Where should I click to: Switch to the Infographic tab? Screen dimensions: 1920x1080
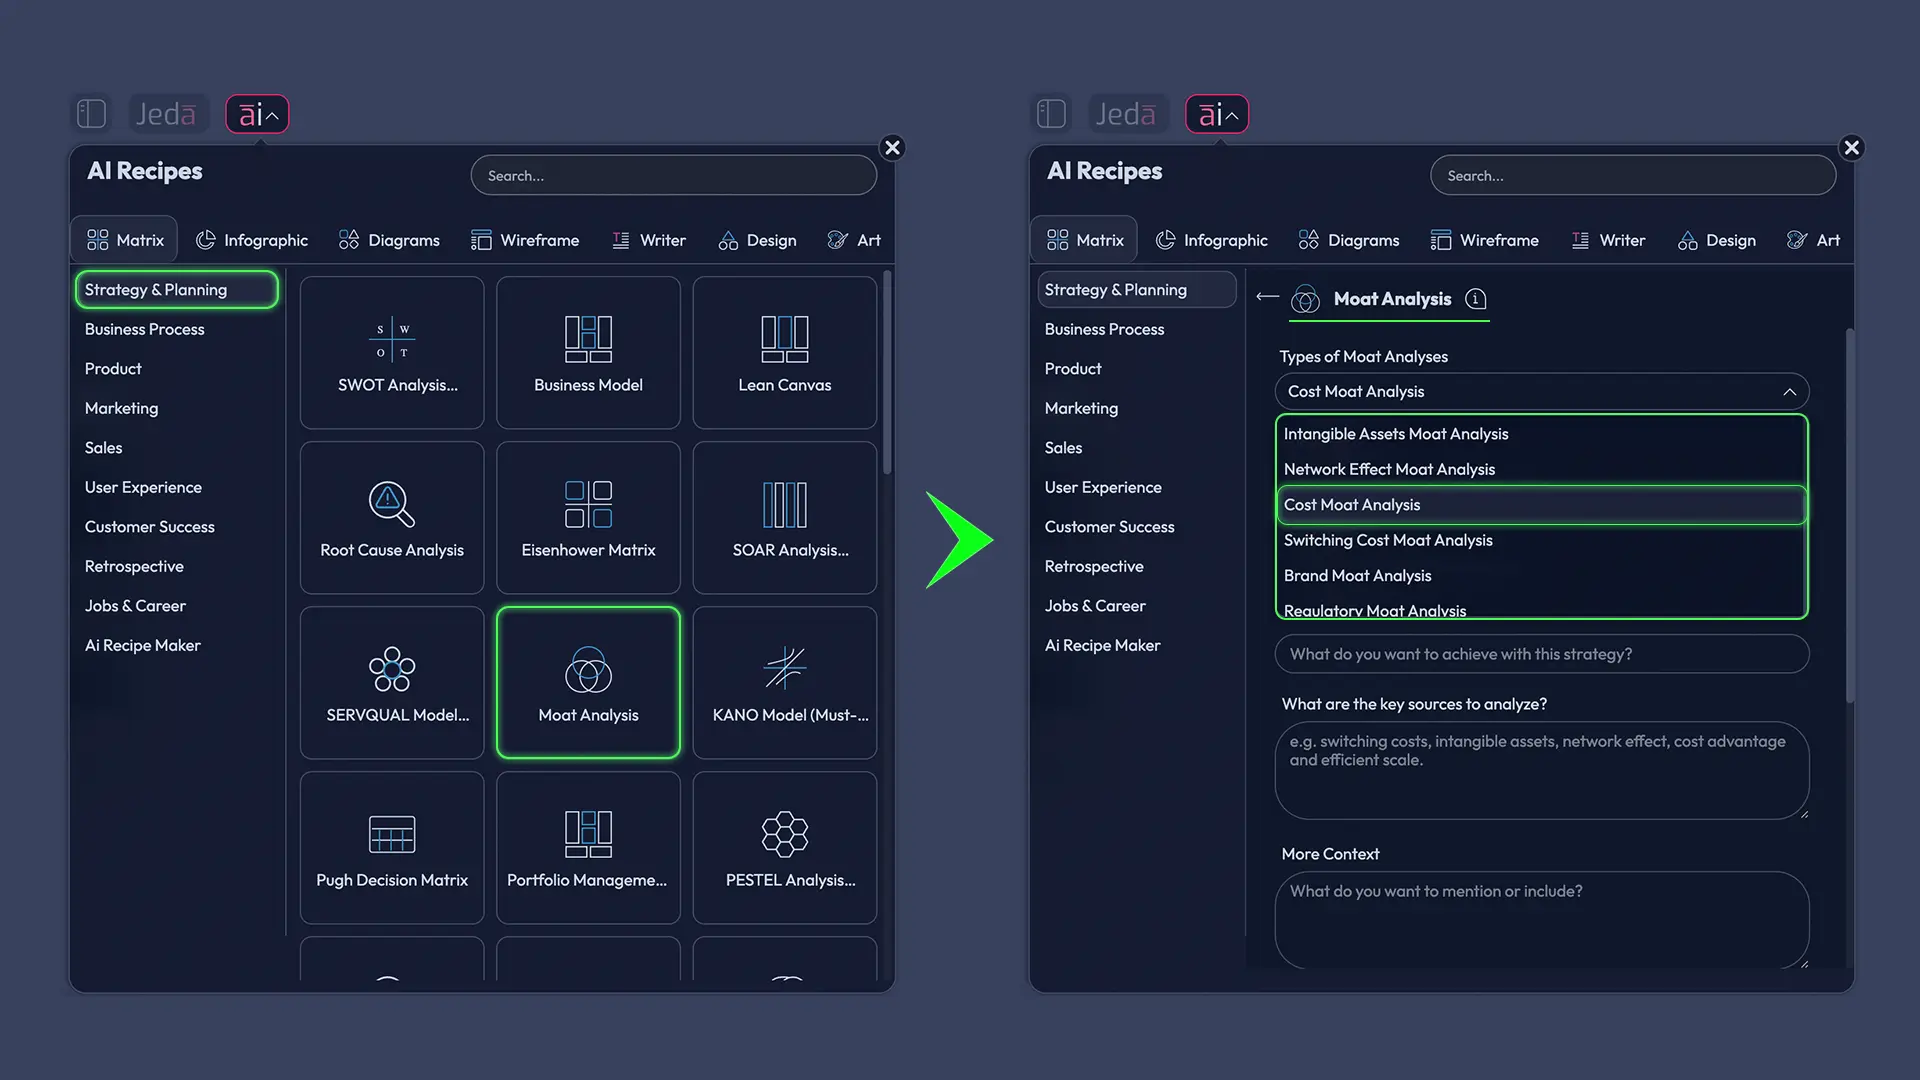tap(252, 239)
